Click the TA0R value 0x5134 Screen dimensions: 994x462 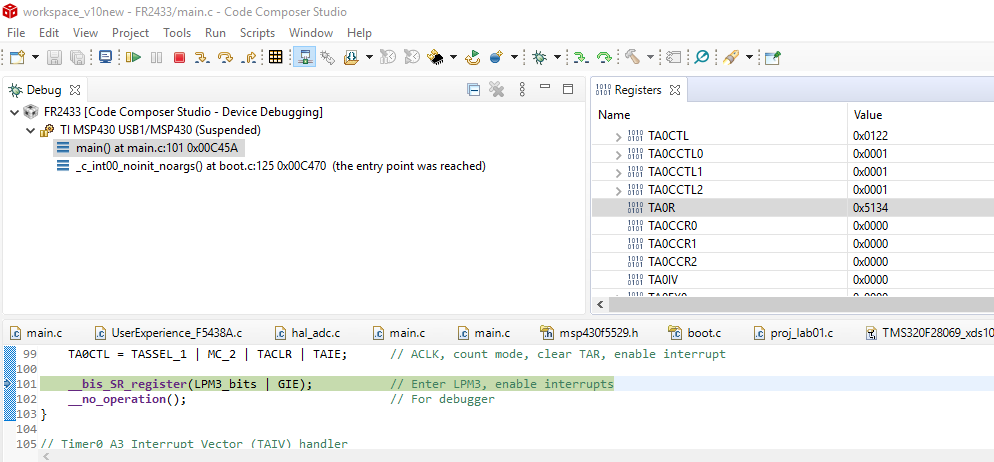coord(868,208)
